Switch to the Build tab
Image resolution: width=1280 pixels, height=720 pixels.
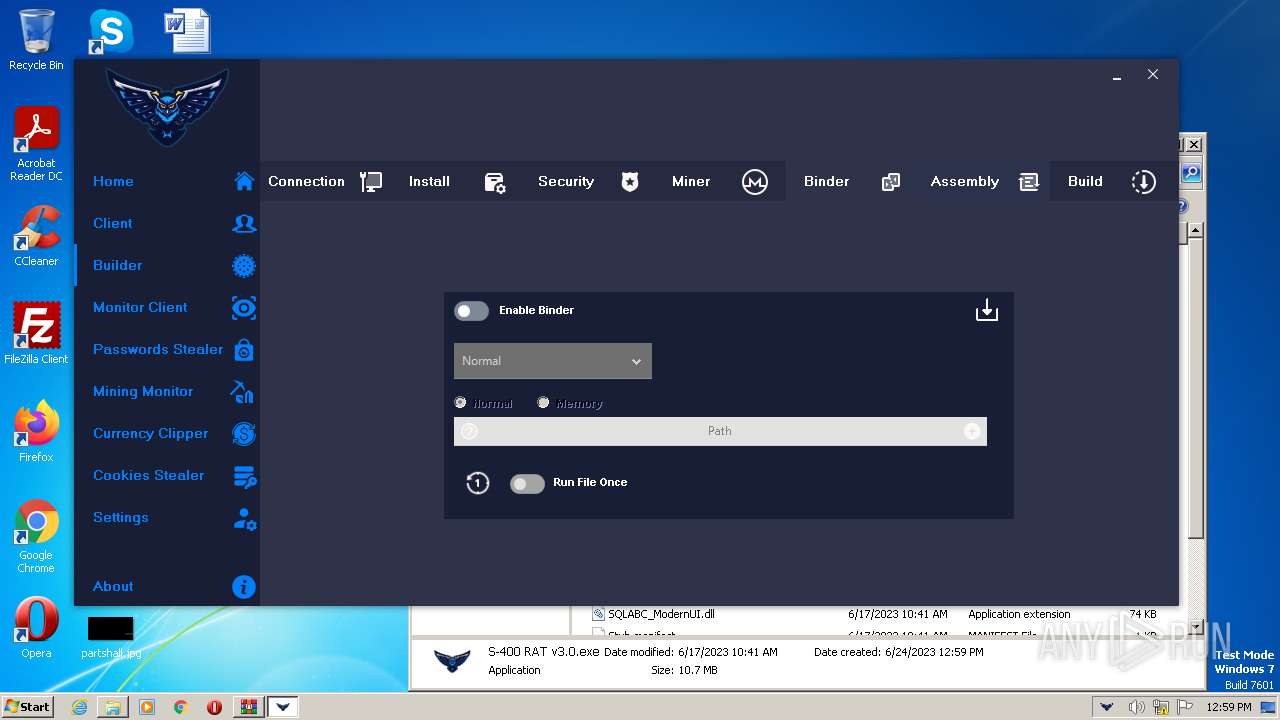(x=1112, y=181)
